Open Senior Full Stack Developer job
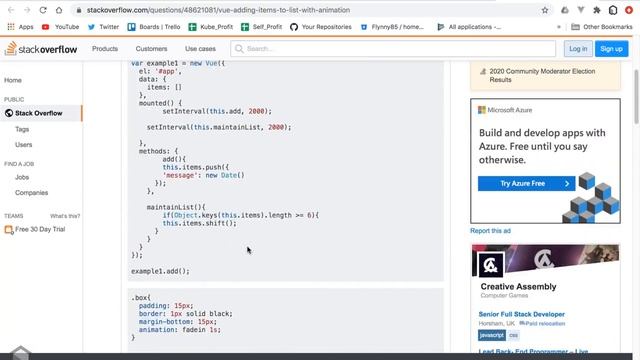 (522, 314)
